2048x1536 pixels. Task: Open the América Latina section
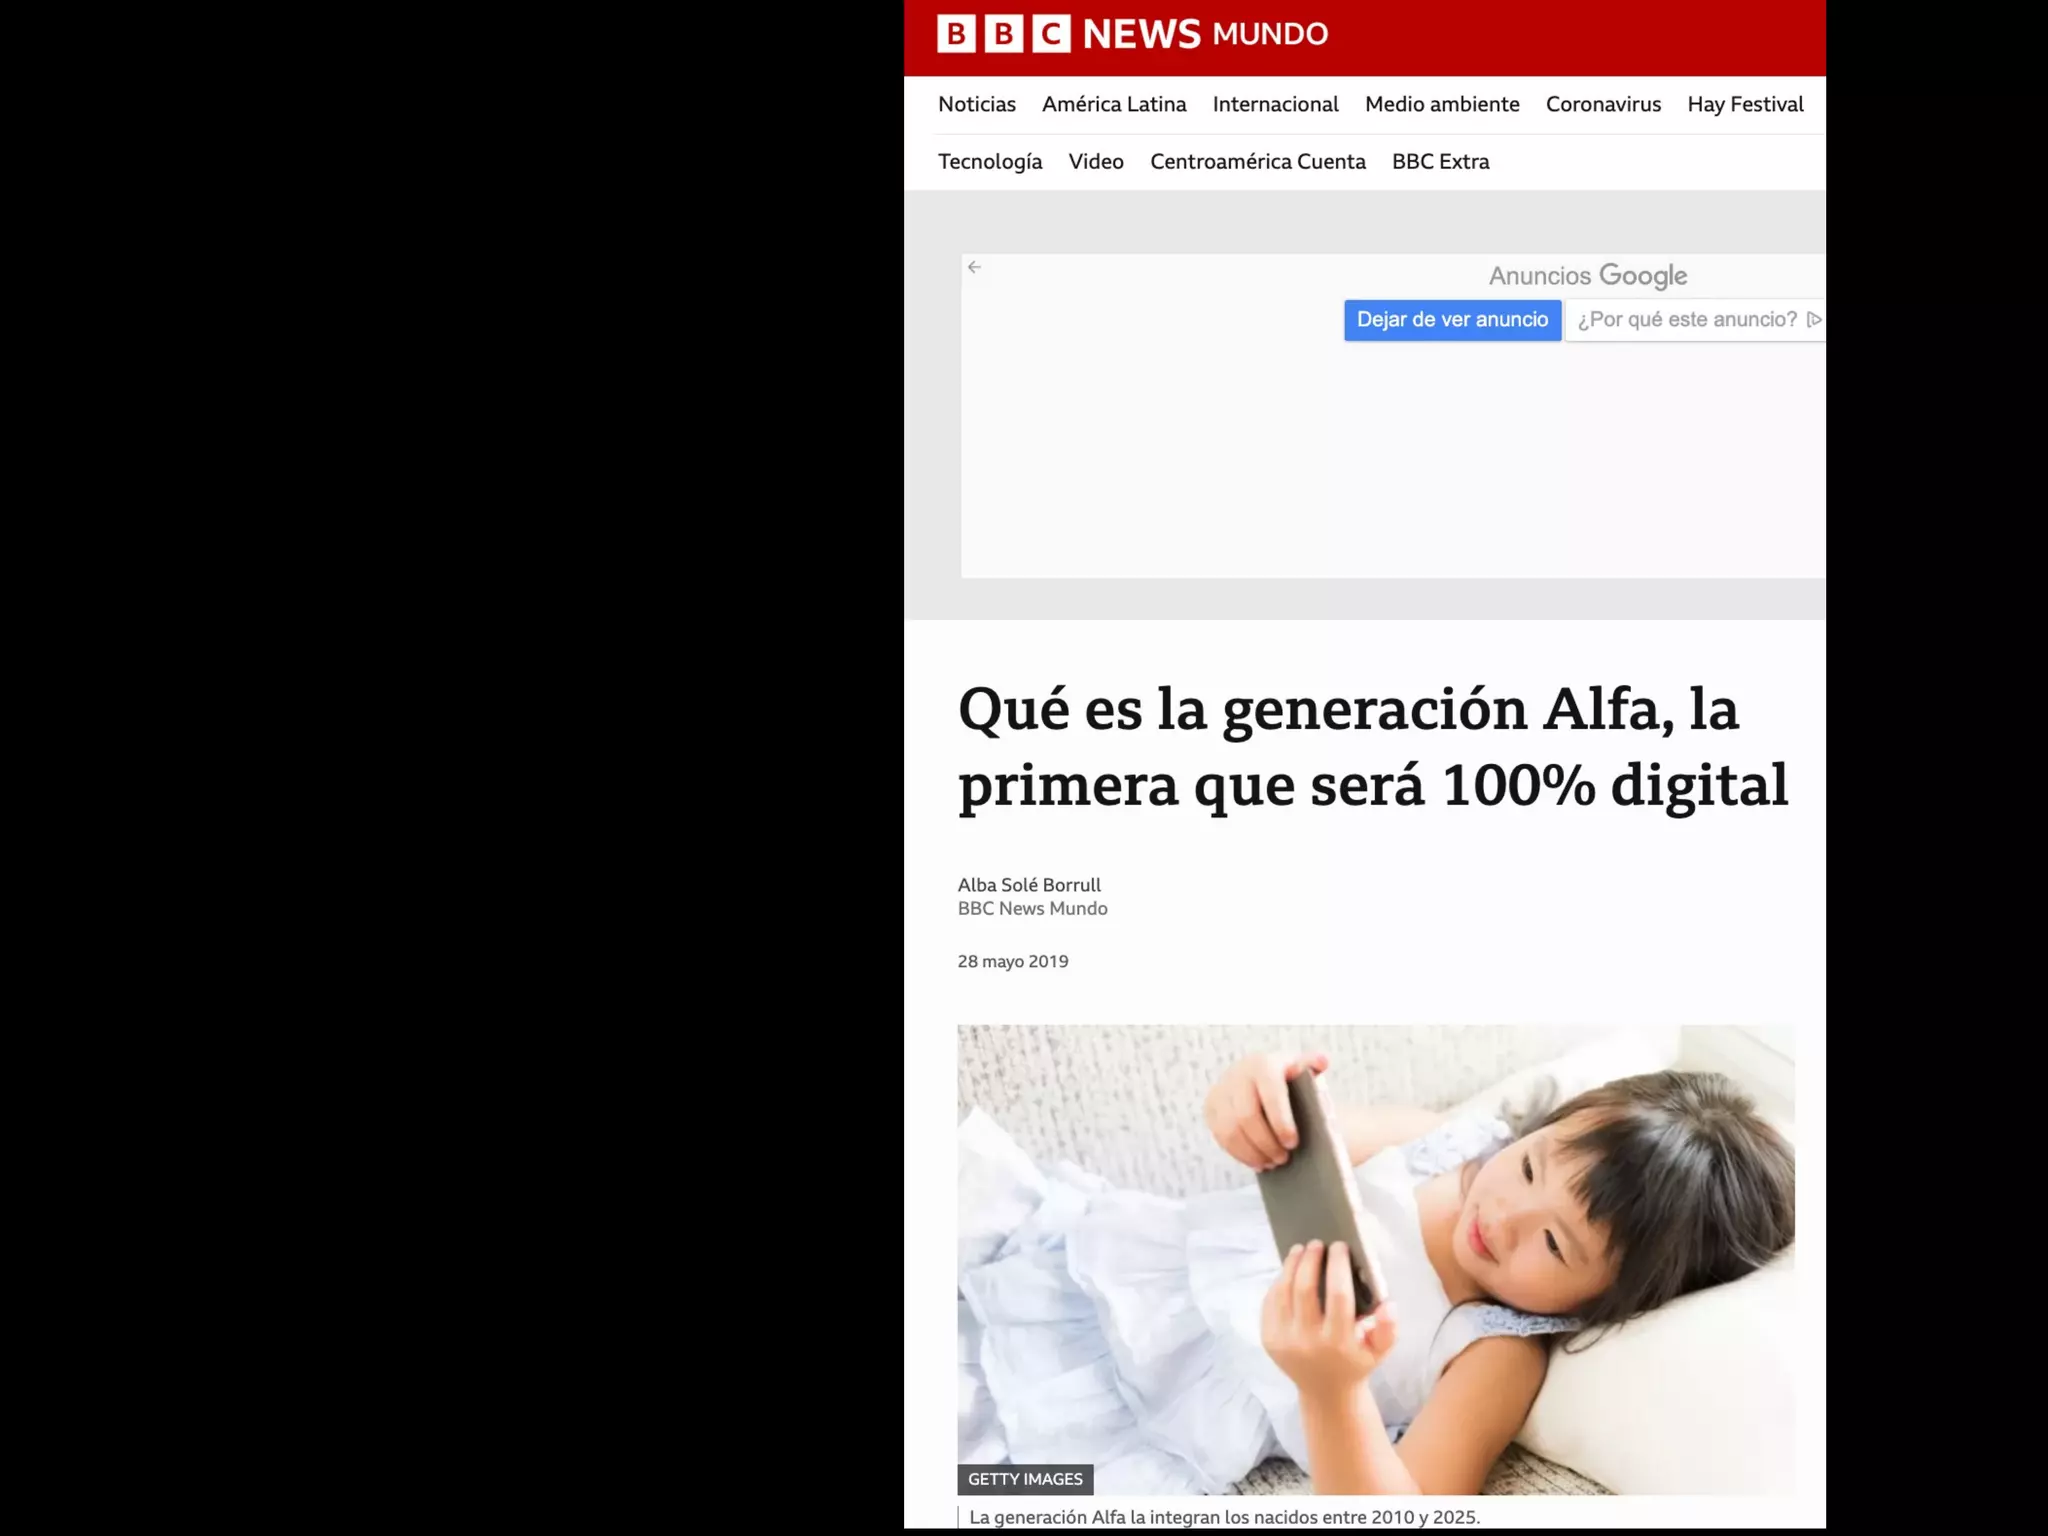point(1114,104)
